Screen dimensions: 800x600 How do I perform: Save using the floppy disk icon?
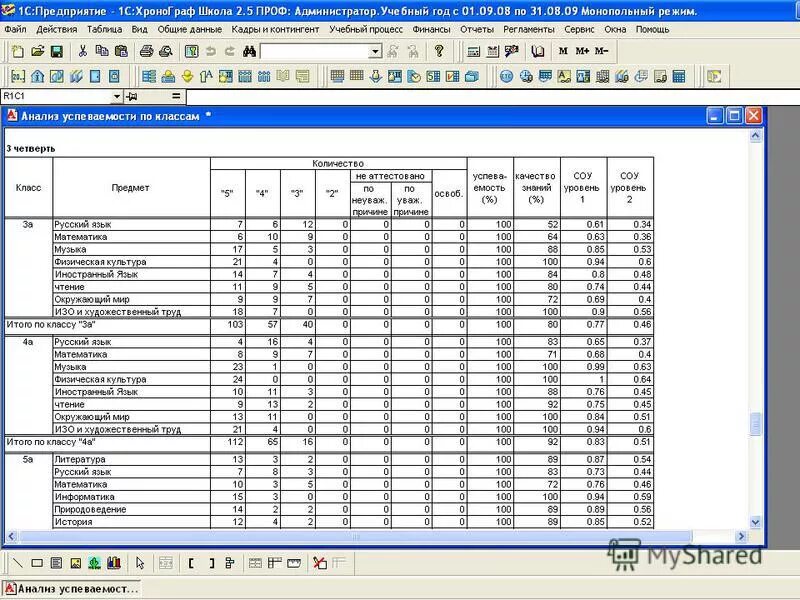point(57,51)
